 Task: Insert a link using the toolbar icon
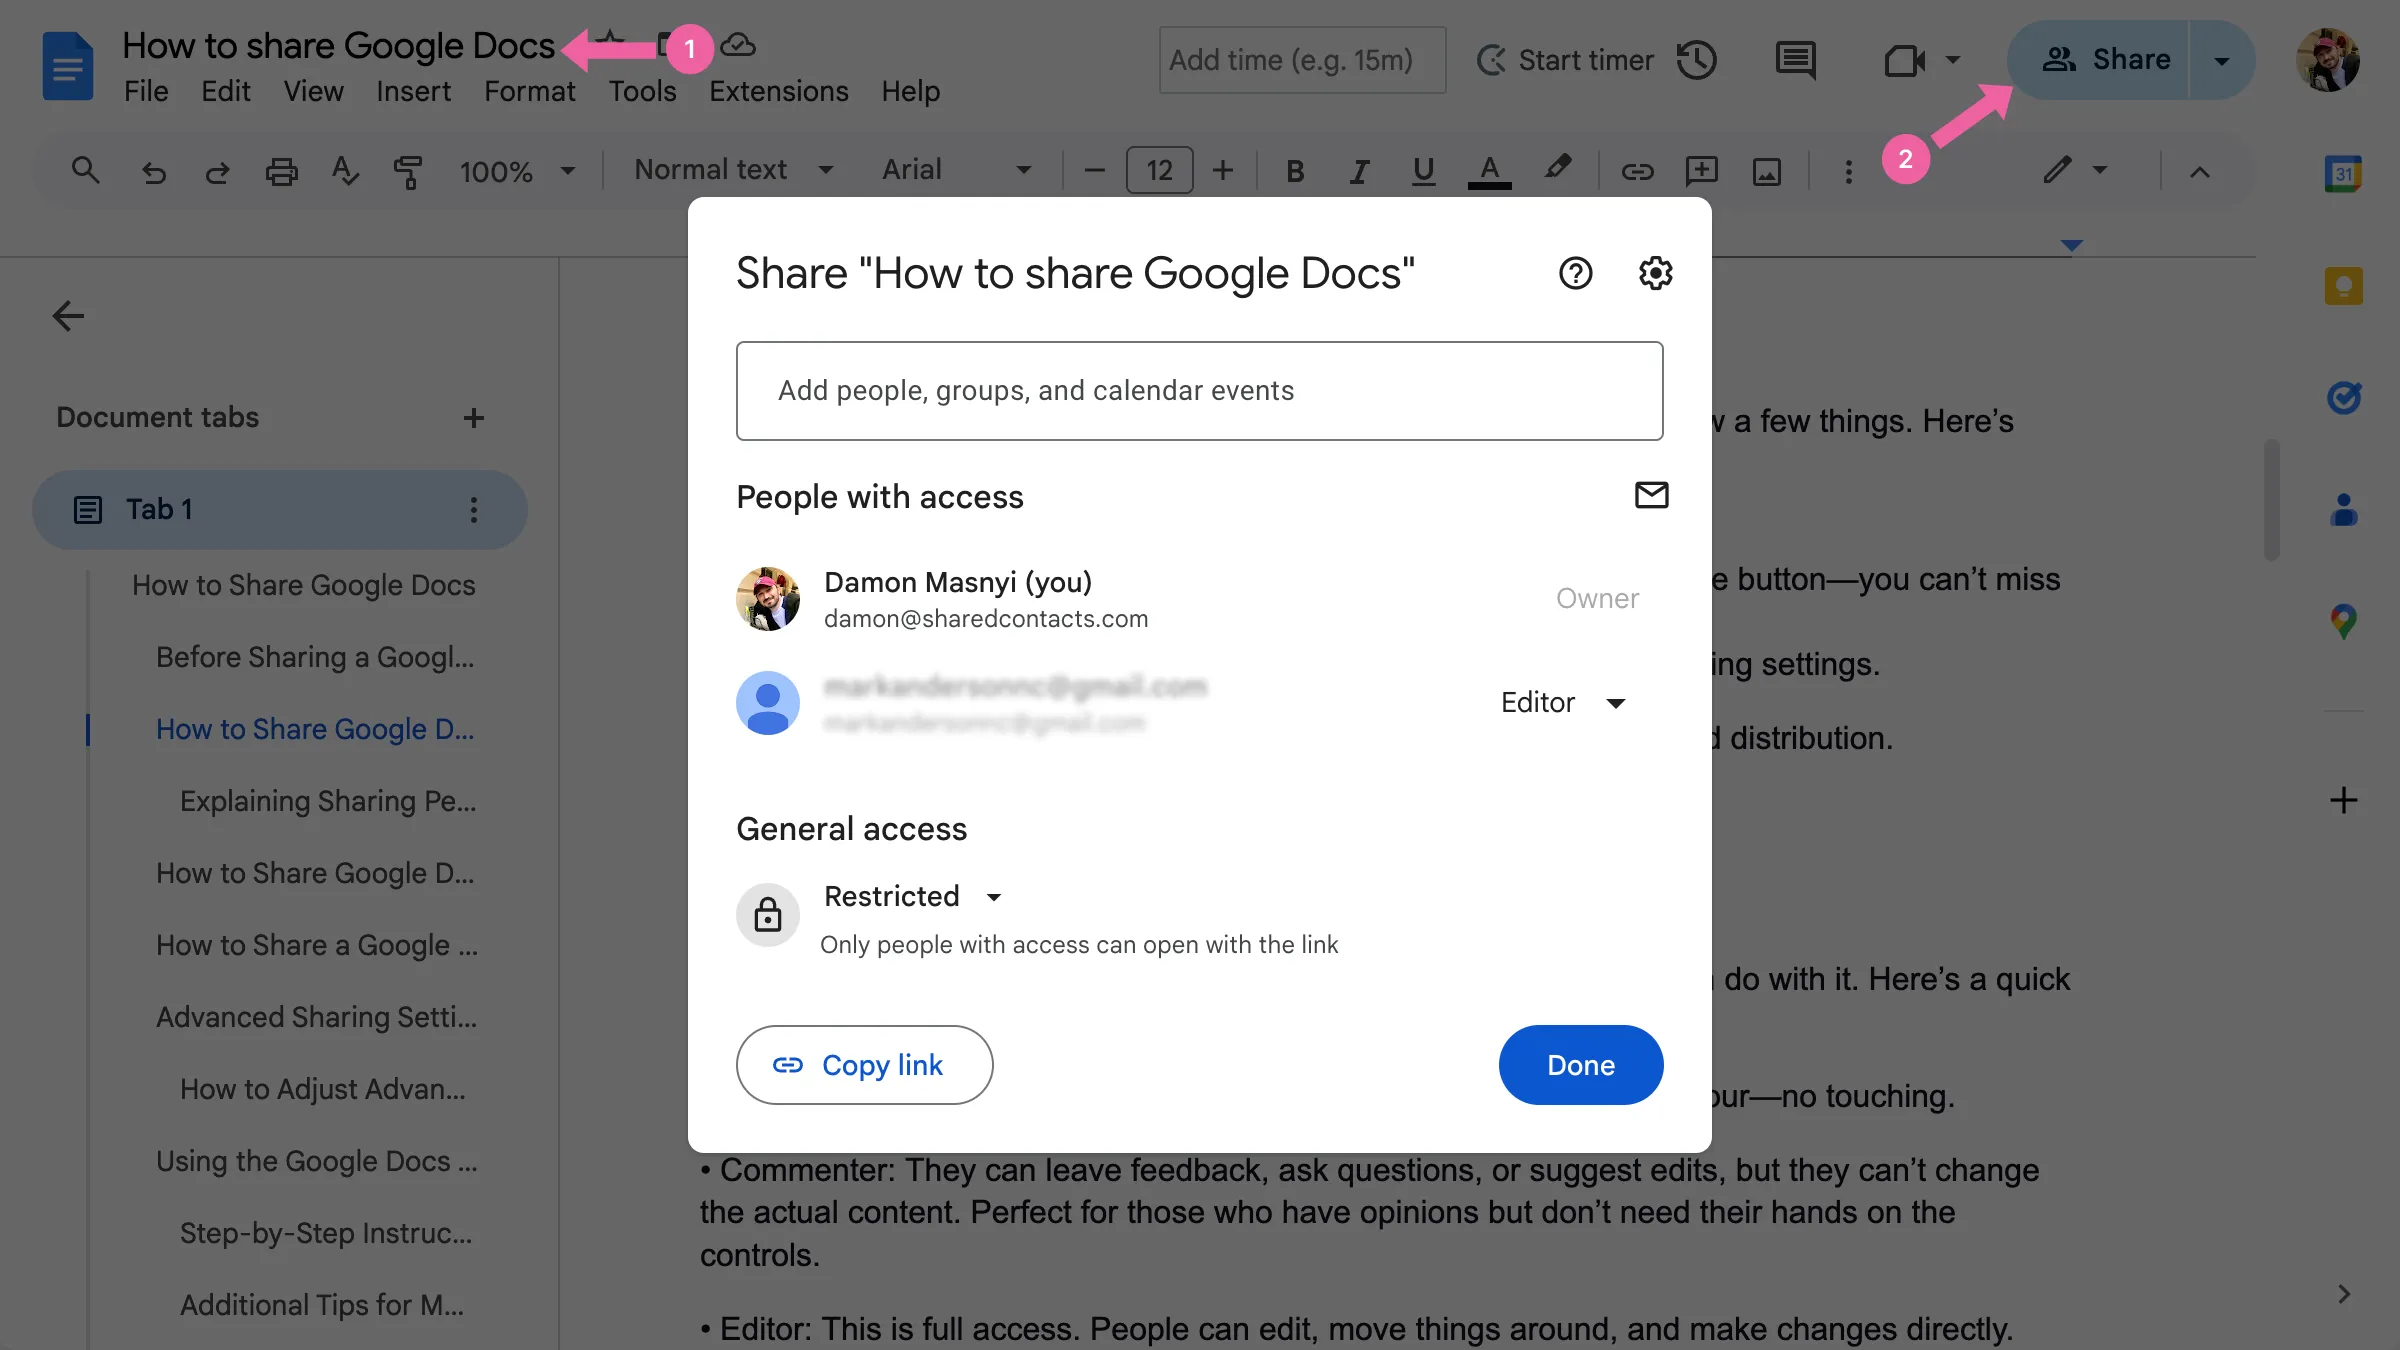1637,170
